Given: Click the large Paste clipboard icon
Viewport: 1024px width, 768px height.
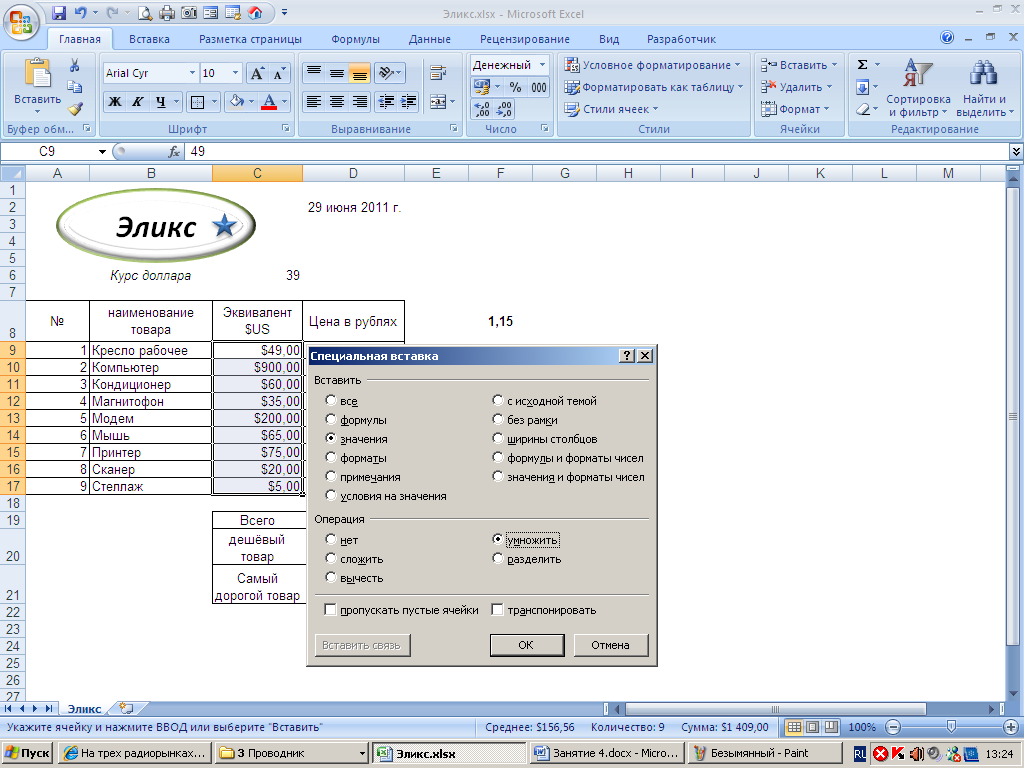Looking at the screenshot, I should coord(37,73).
